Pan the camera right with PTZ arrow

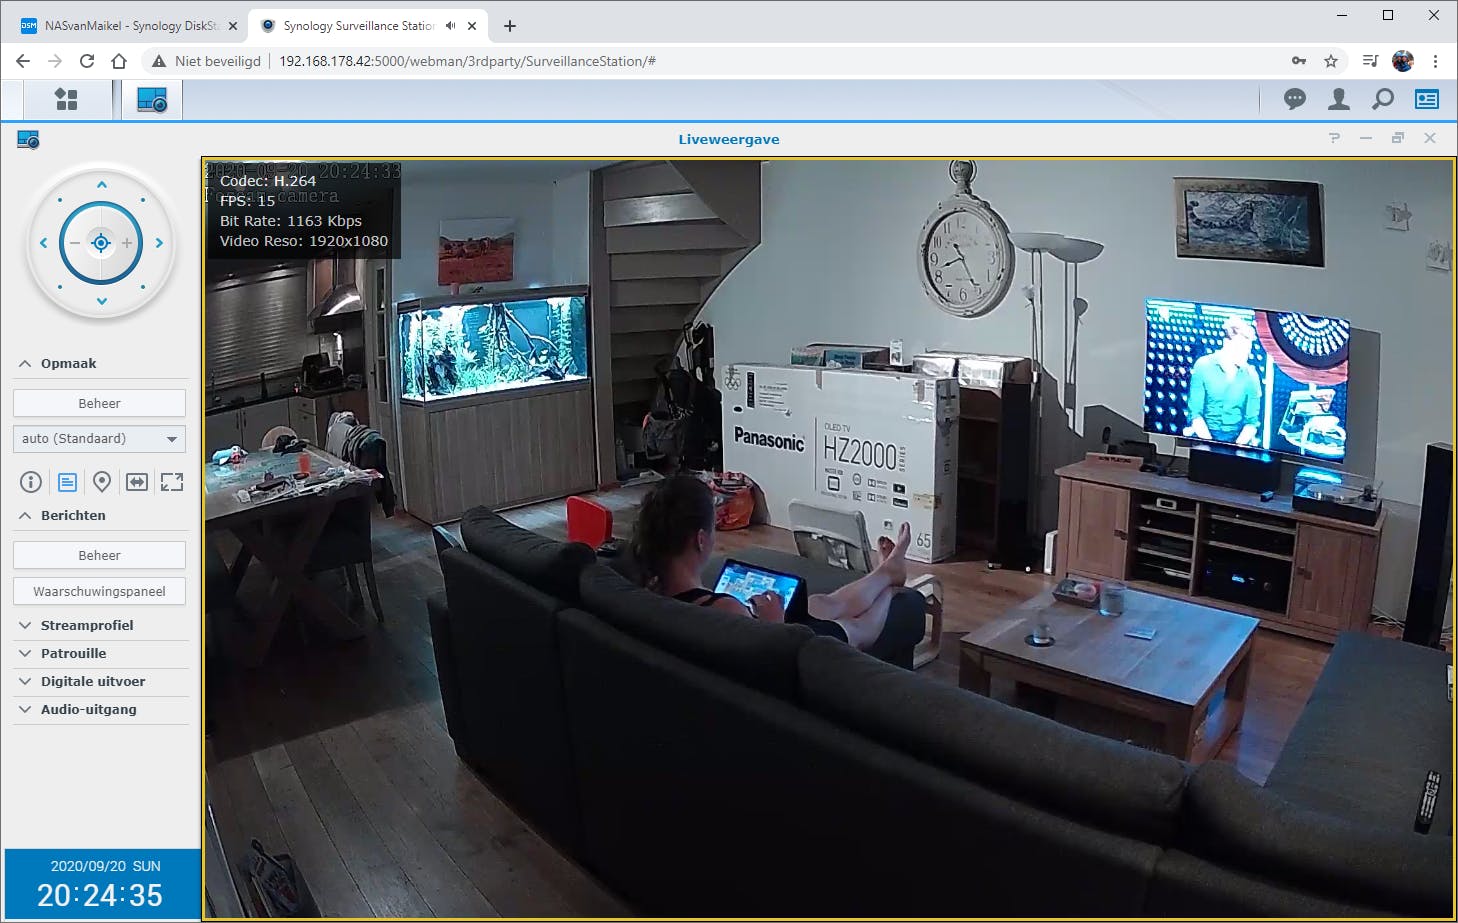(x=159, y=243)
